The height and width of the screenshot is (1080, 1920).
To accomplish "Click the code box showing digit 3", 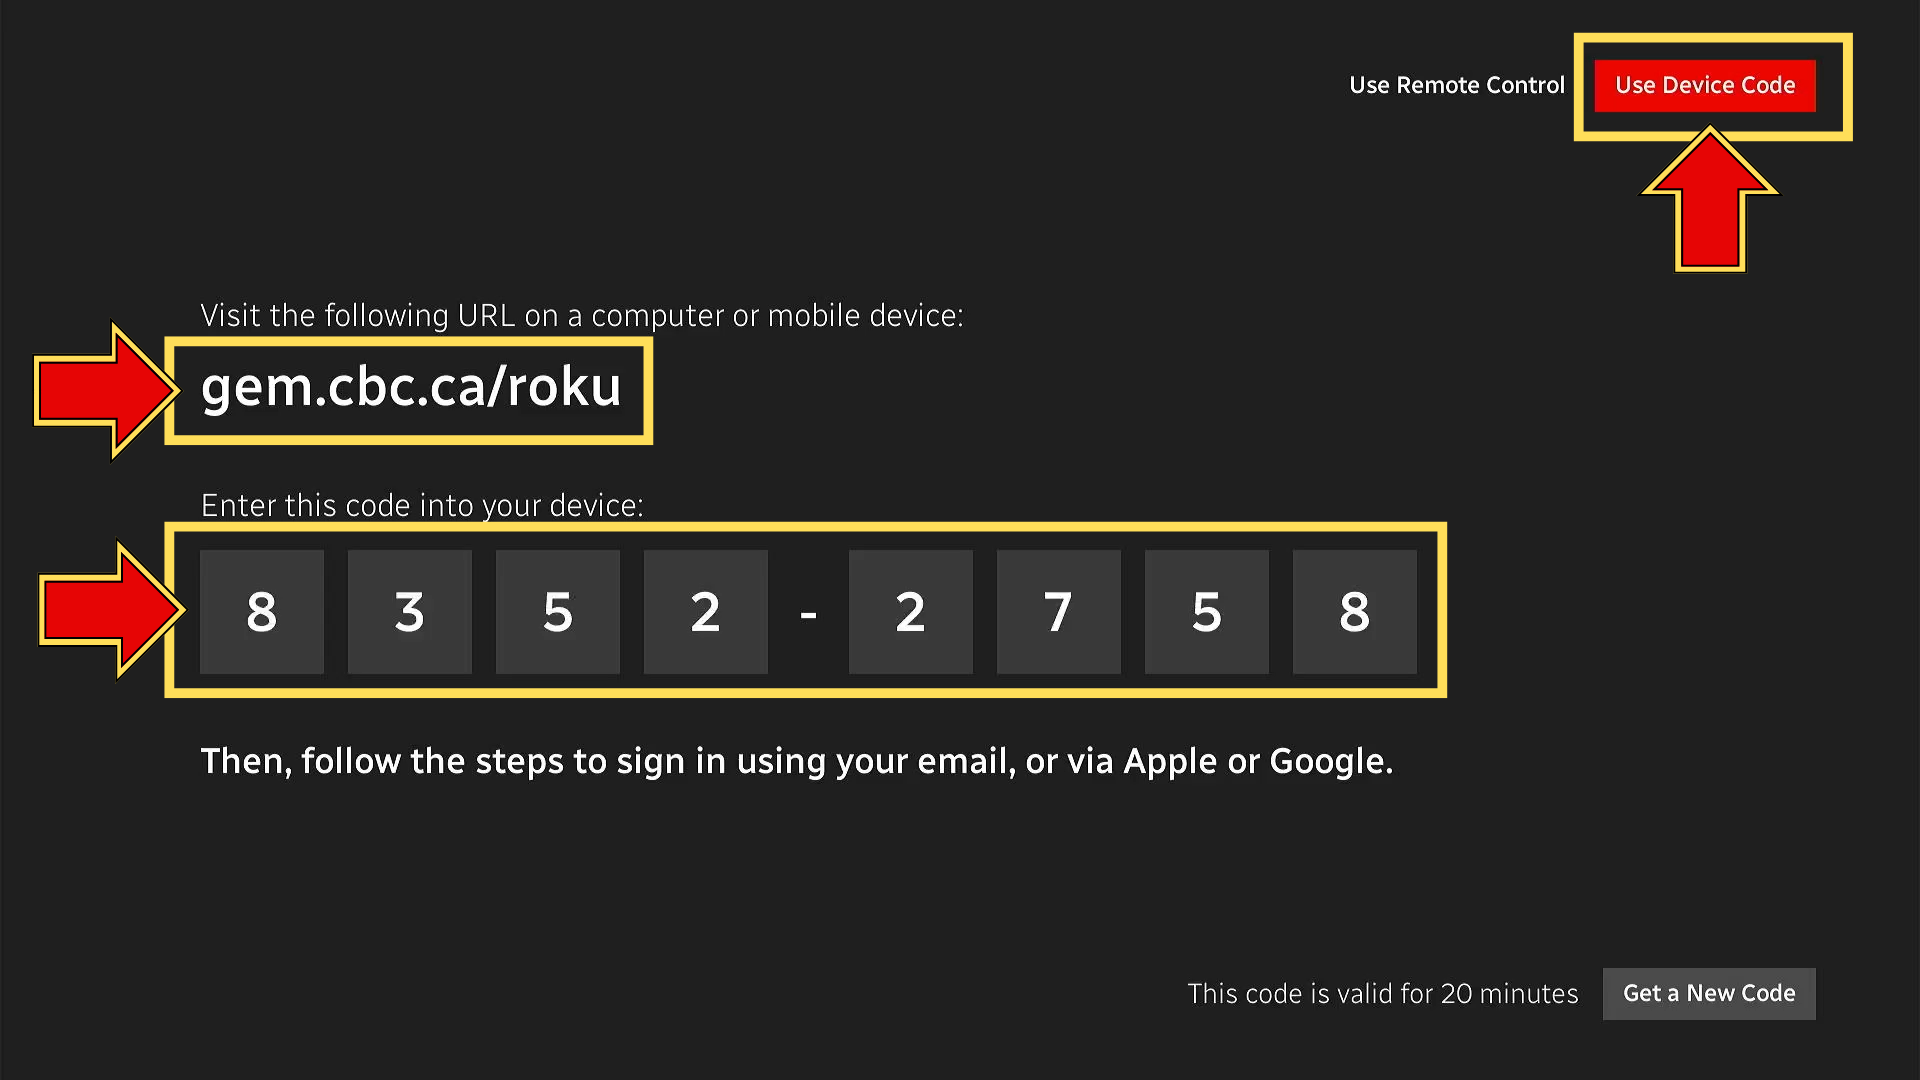I will tap(410, 611).
